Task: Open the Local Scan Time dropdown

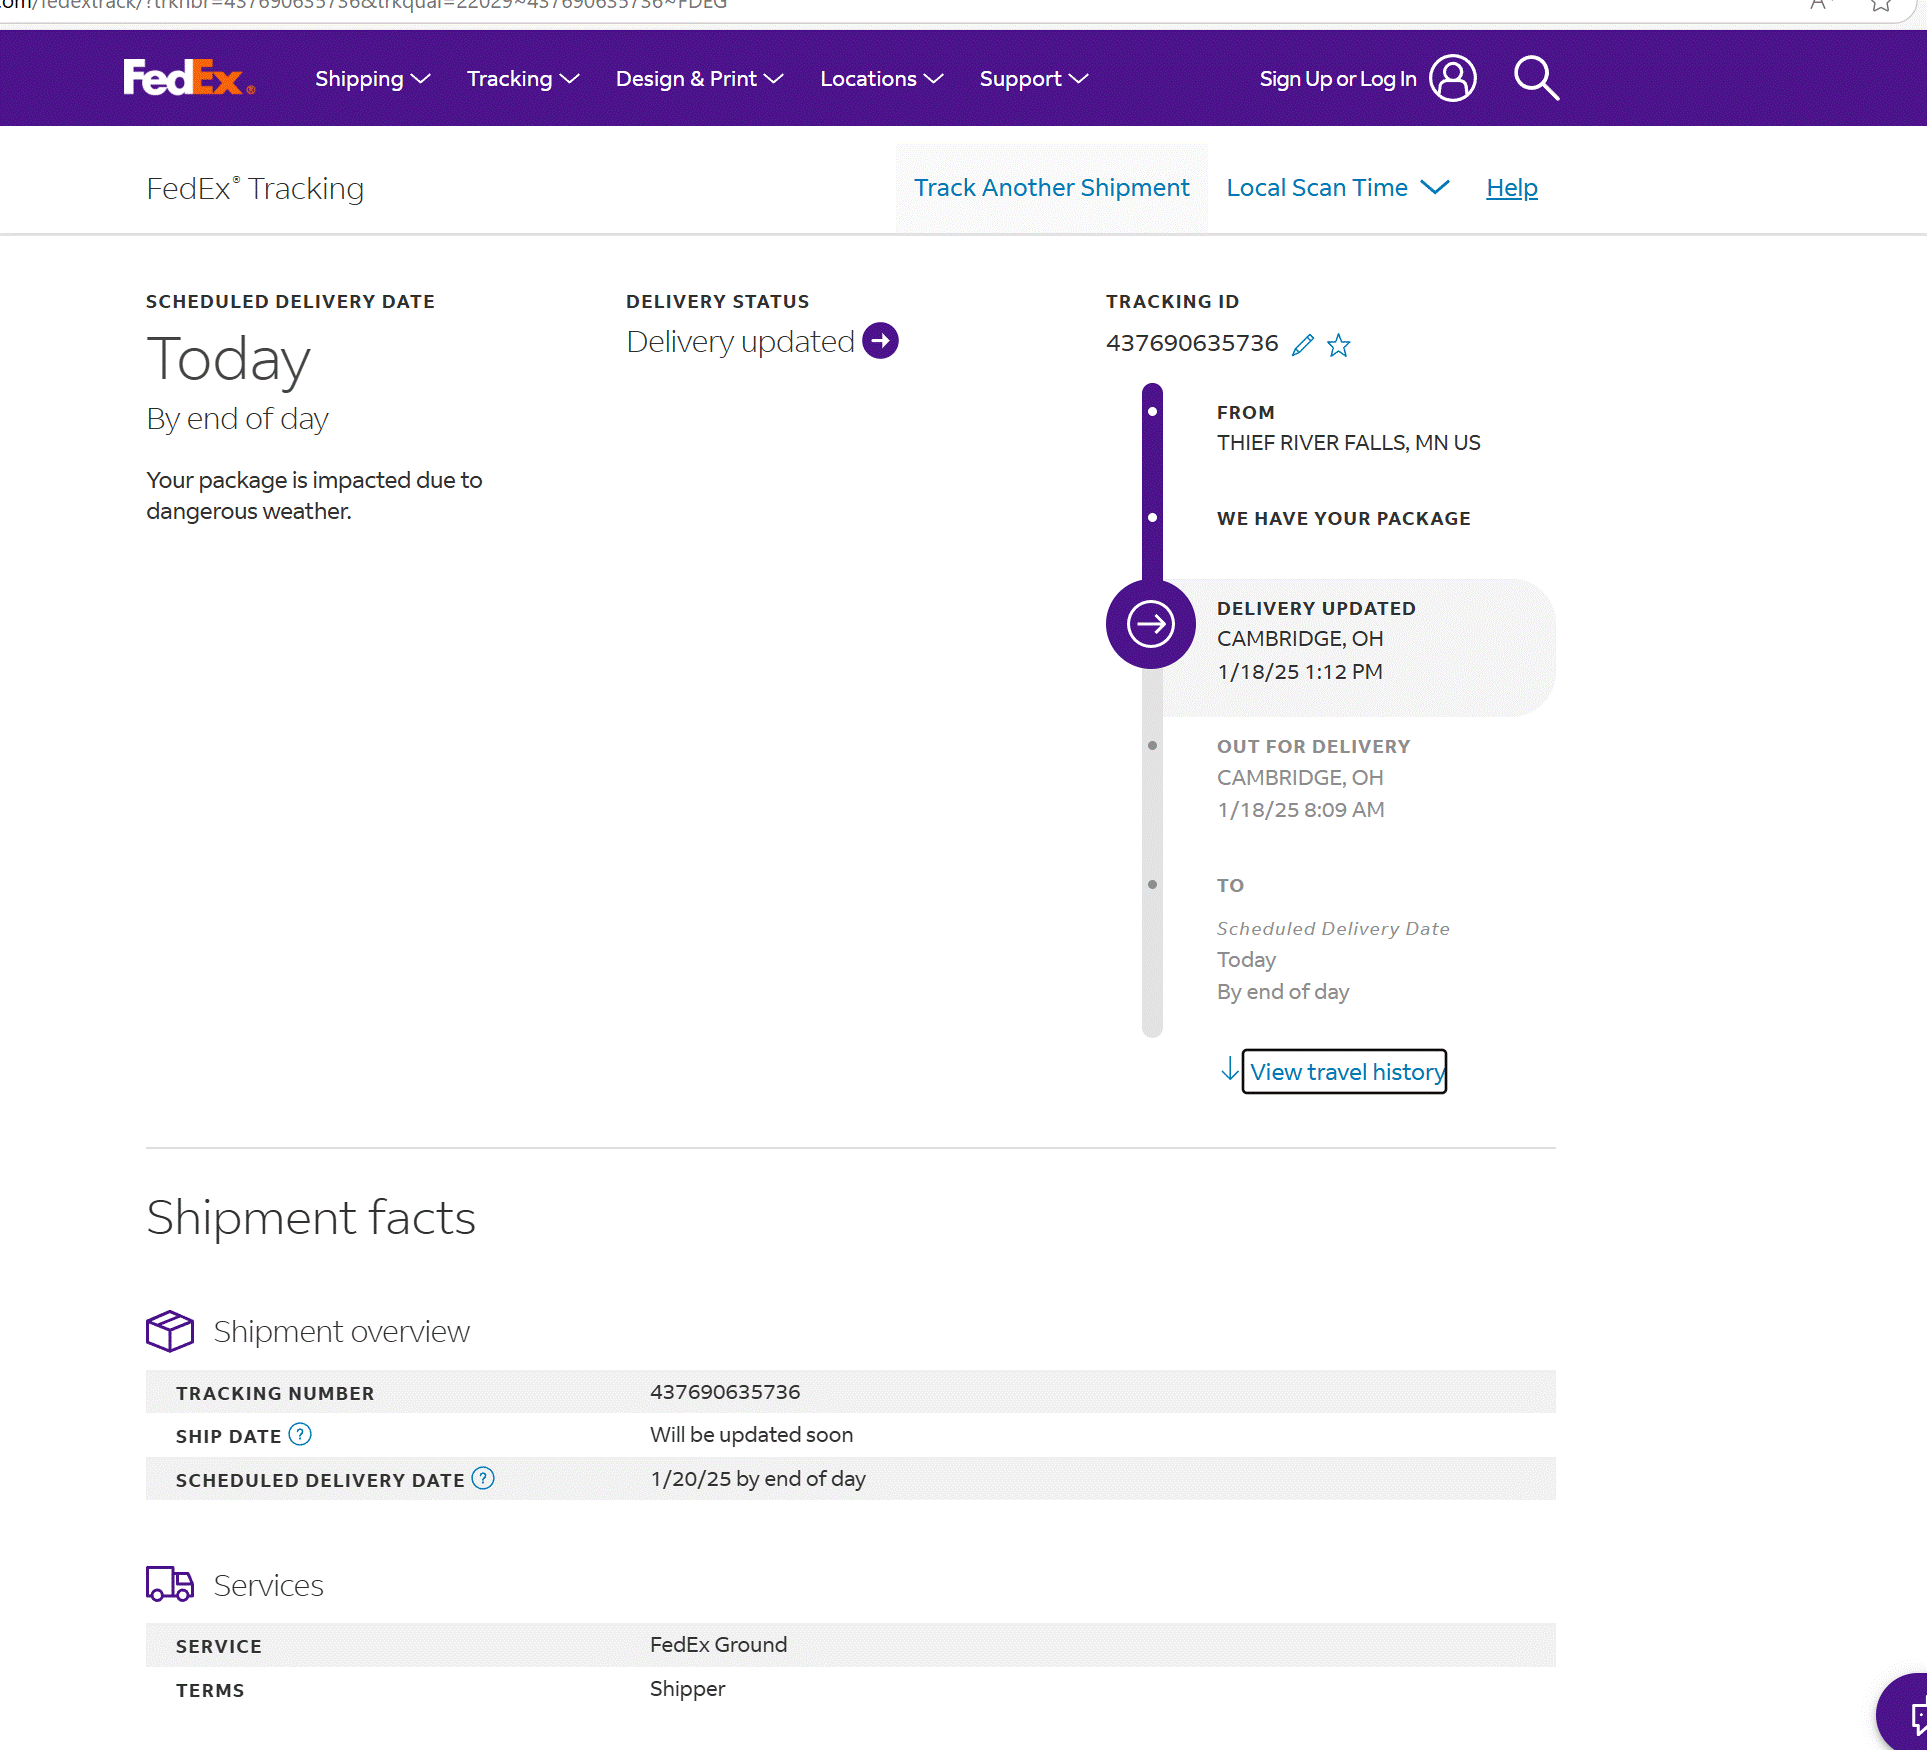Action: coord(1338,188)
